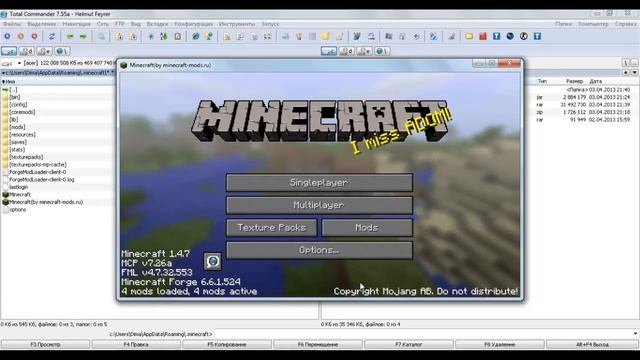Click right panel parent directory dots button
Screen dimensions: 640x360
click(634, 63)
